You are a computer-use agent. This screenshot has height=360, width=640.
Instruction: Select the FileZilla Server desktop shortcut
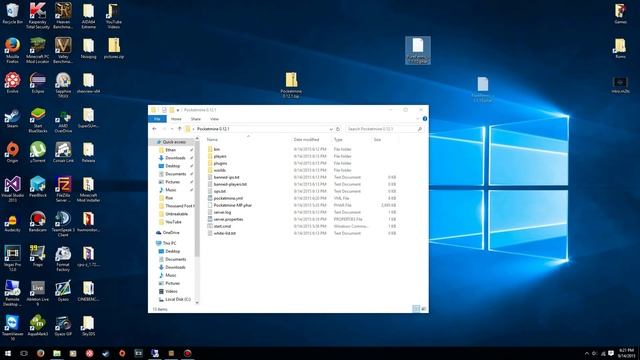(63, 189)
